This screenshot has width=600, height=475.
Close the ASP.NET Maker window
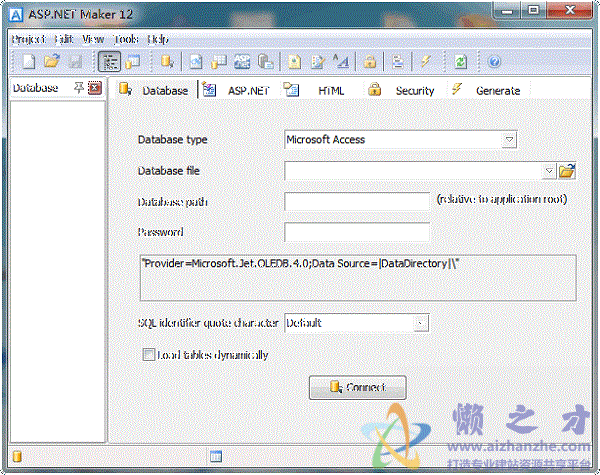click(x=570, y=11)
